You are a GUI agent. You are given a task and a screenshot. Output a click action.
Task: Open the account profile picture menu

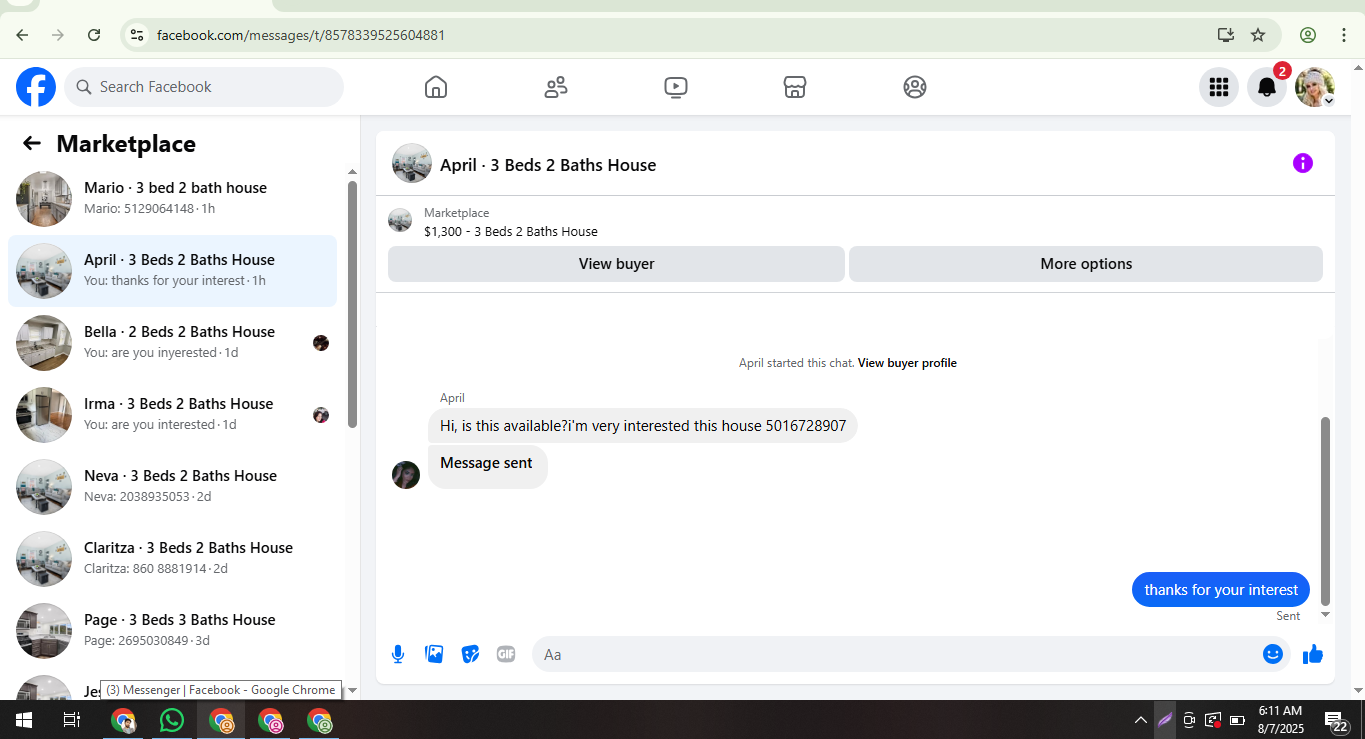click(1315, 87)
